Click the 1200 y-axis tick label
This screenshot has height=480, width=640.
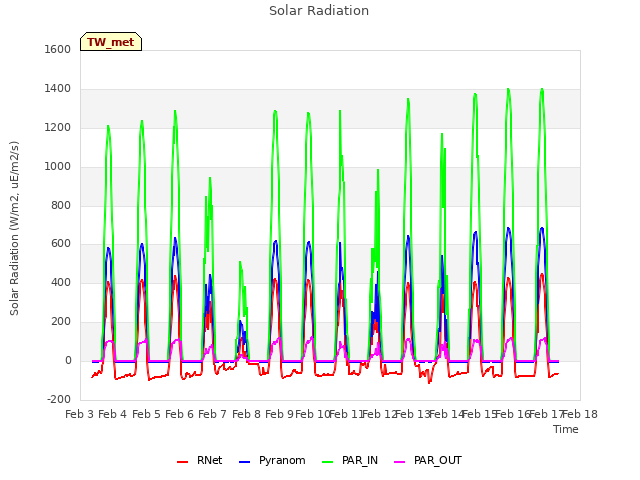[58, 127]
